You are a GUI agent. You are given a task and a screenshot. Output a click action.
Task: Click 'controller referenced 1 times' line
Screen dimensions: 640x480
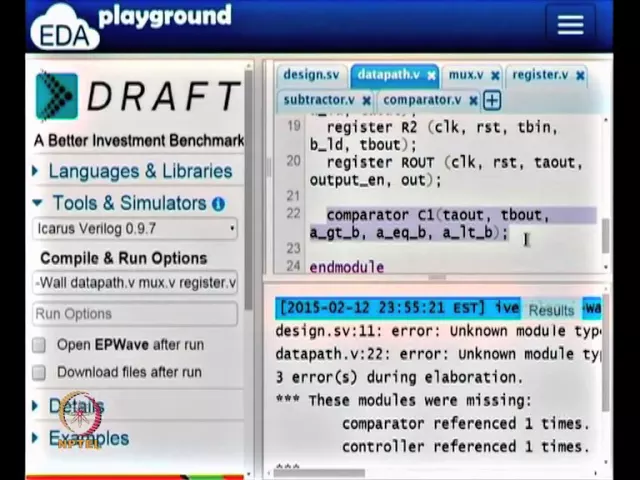(x=466, y=447)
